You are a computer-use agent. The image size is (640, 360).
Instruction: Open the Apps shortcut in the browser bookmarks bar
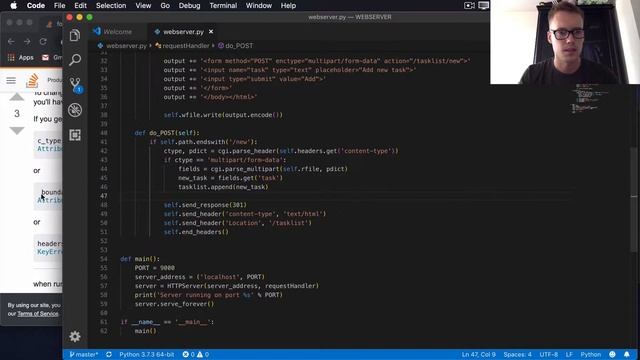tap(21, 58)
